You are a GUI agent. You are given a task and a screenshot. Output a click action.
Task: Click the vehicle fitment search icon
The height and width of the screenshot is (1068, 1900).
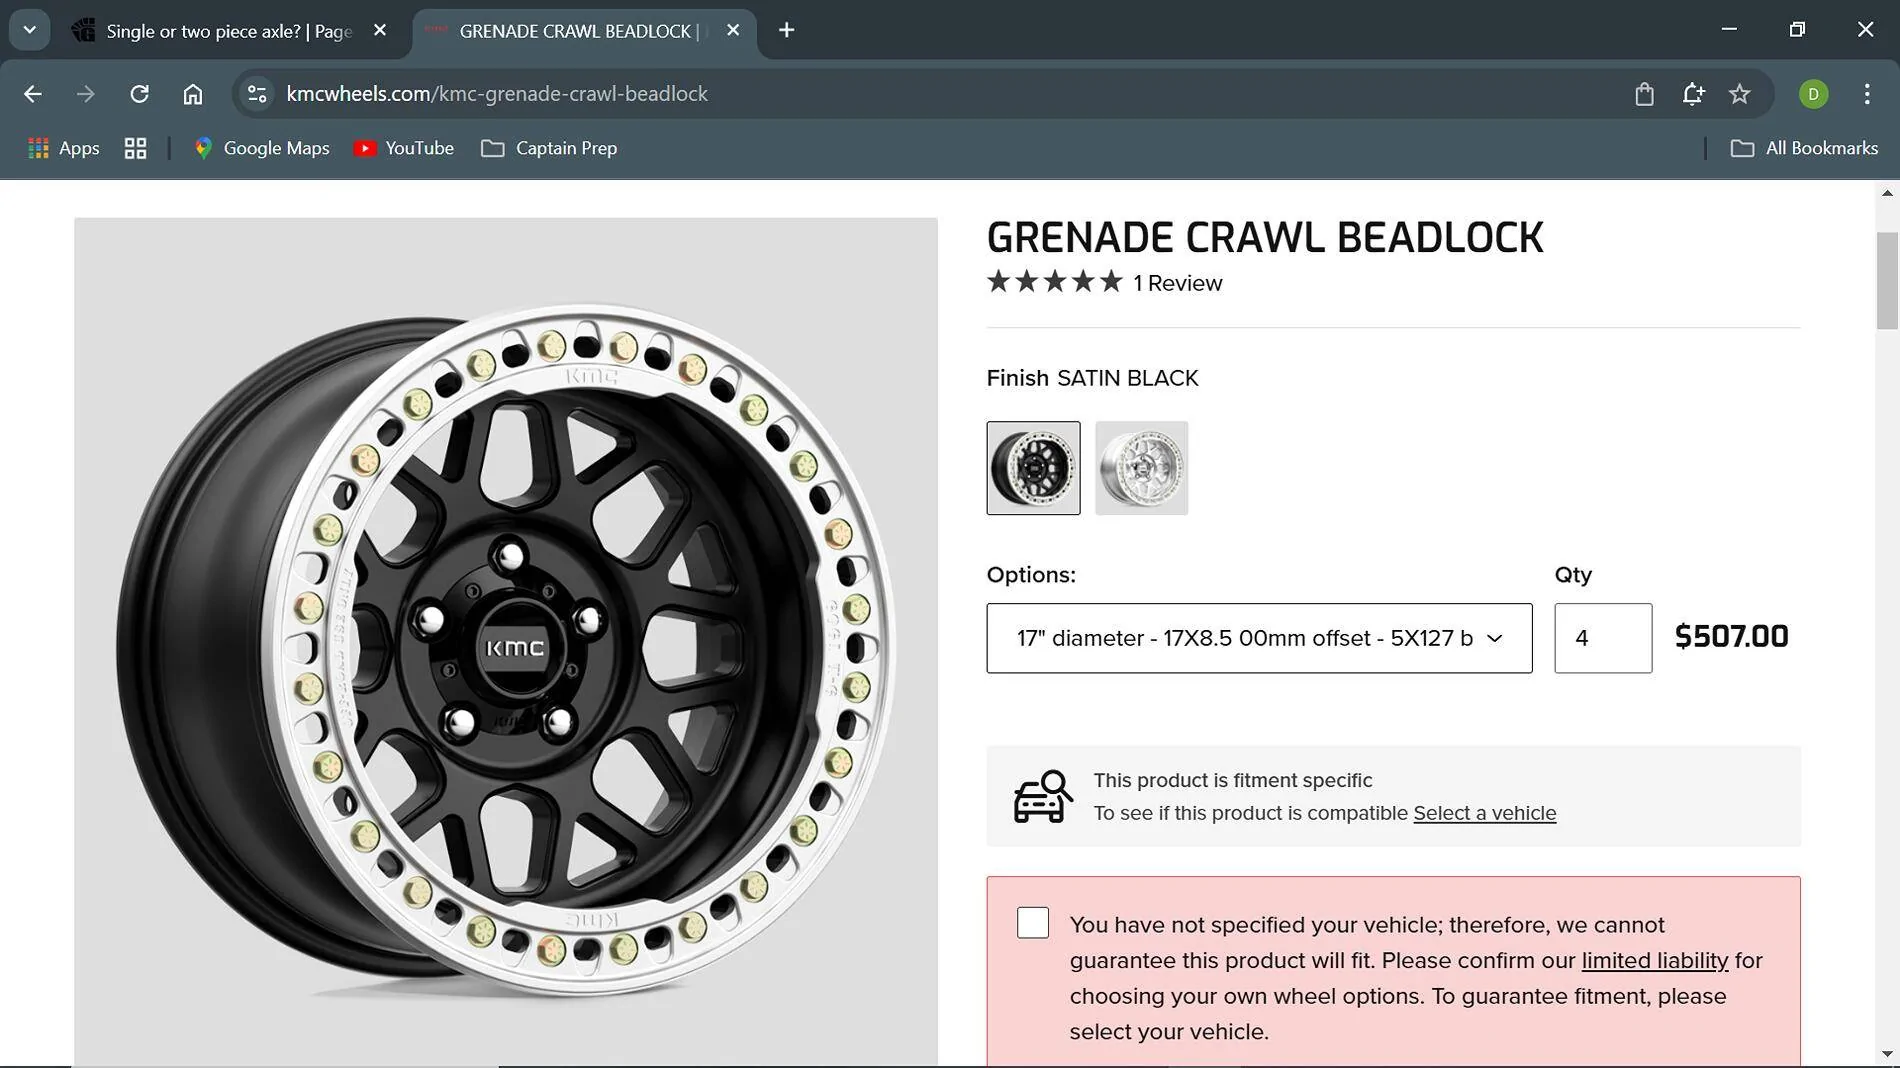[x=1043, y=796]
